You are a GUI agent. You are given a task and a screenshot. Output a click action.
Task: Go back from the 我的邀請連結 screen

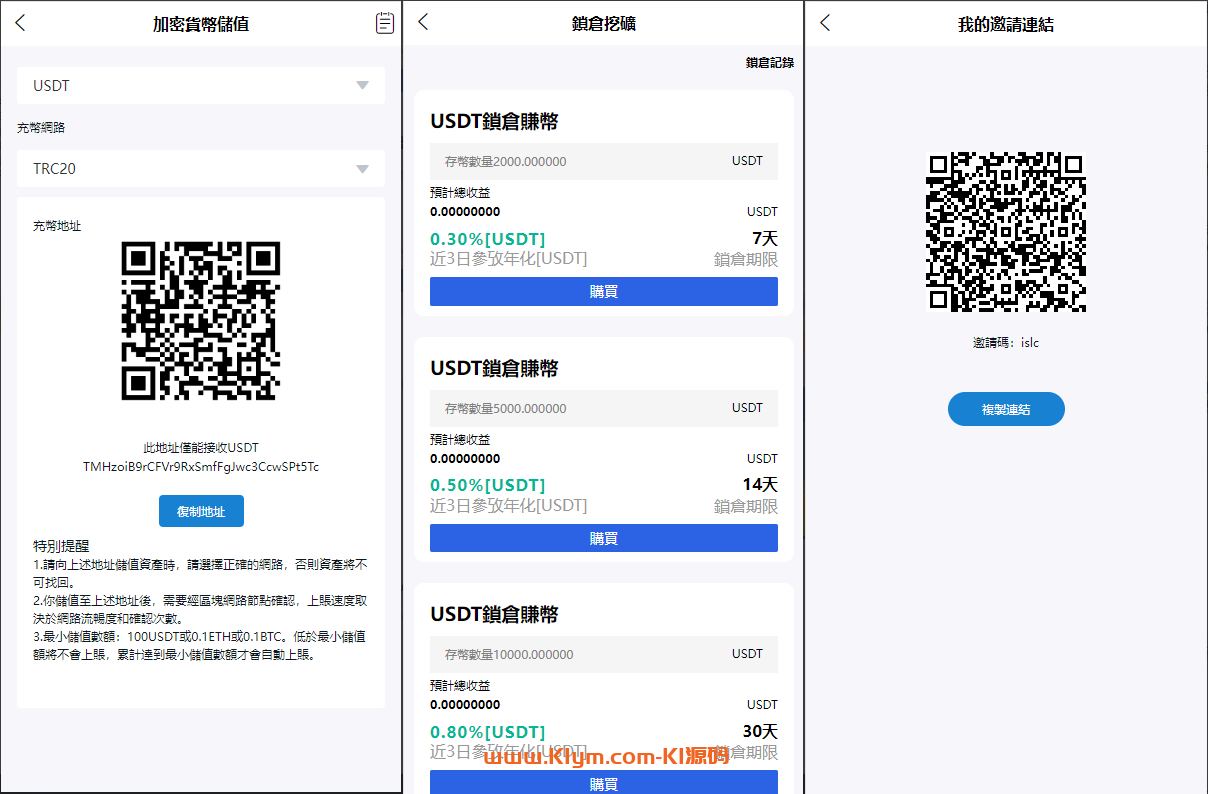825,22
